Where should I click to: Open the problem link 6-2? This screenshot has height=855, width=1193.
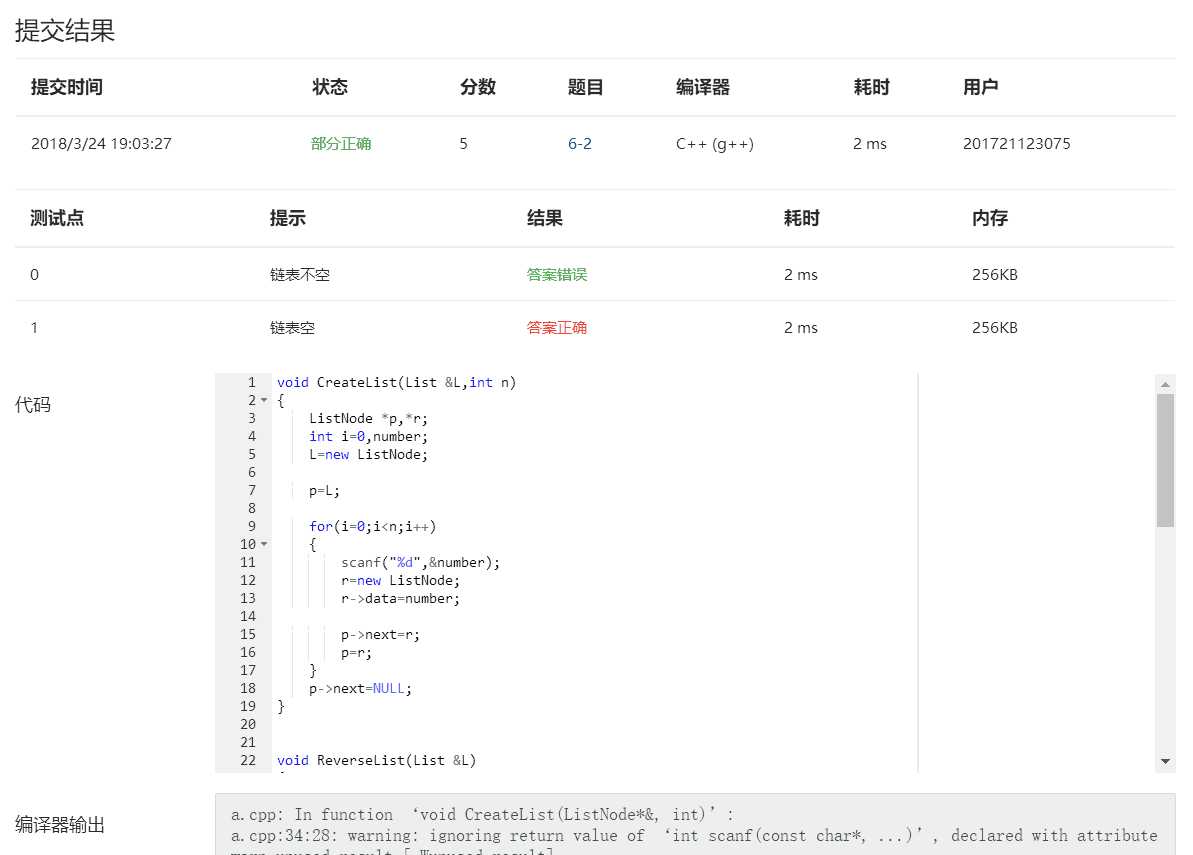[x=580, y=144]
